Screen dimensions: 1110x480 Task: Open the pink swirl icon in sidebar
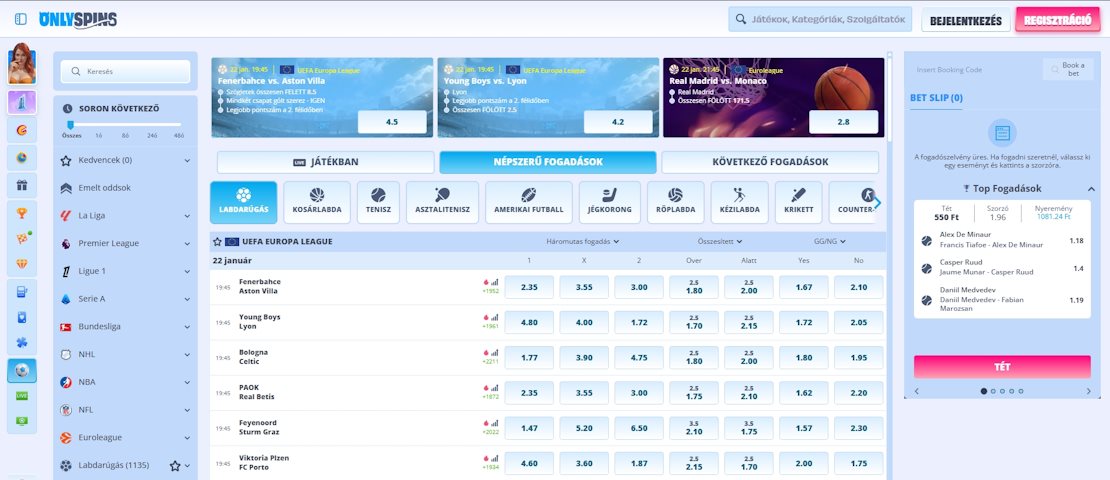tap(22, 130)
